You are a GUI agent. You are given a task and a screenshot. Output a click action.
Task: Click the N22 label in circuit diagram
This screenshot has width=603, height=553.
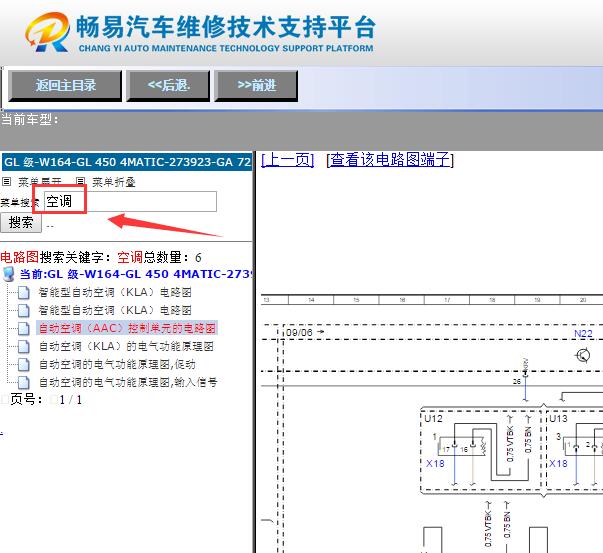click(x=583, y=334)
